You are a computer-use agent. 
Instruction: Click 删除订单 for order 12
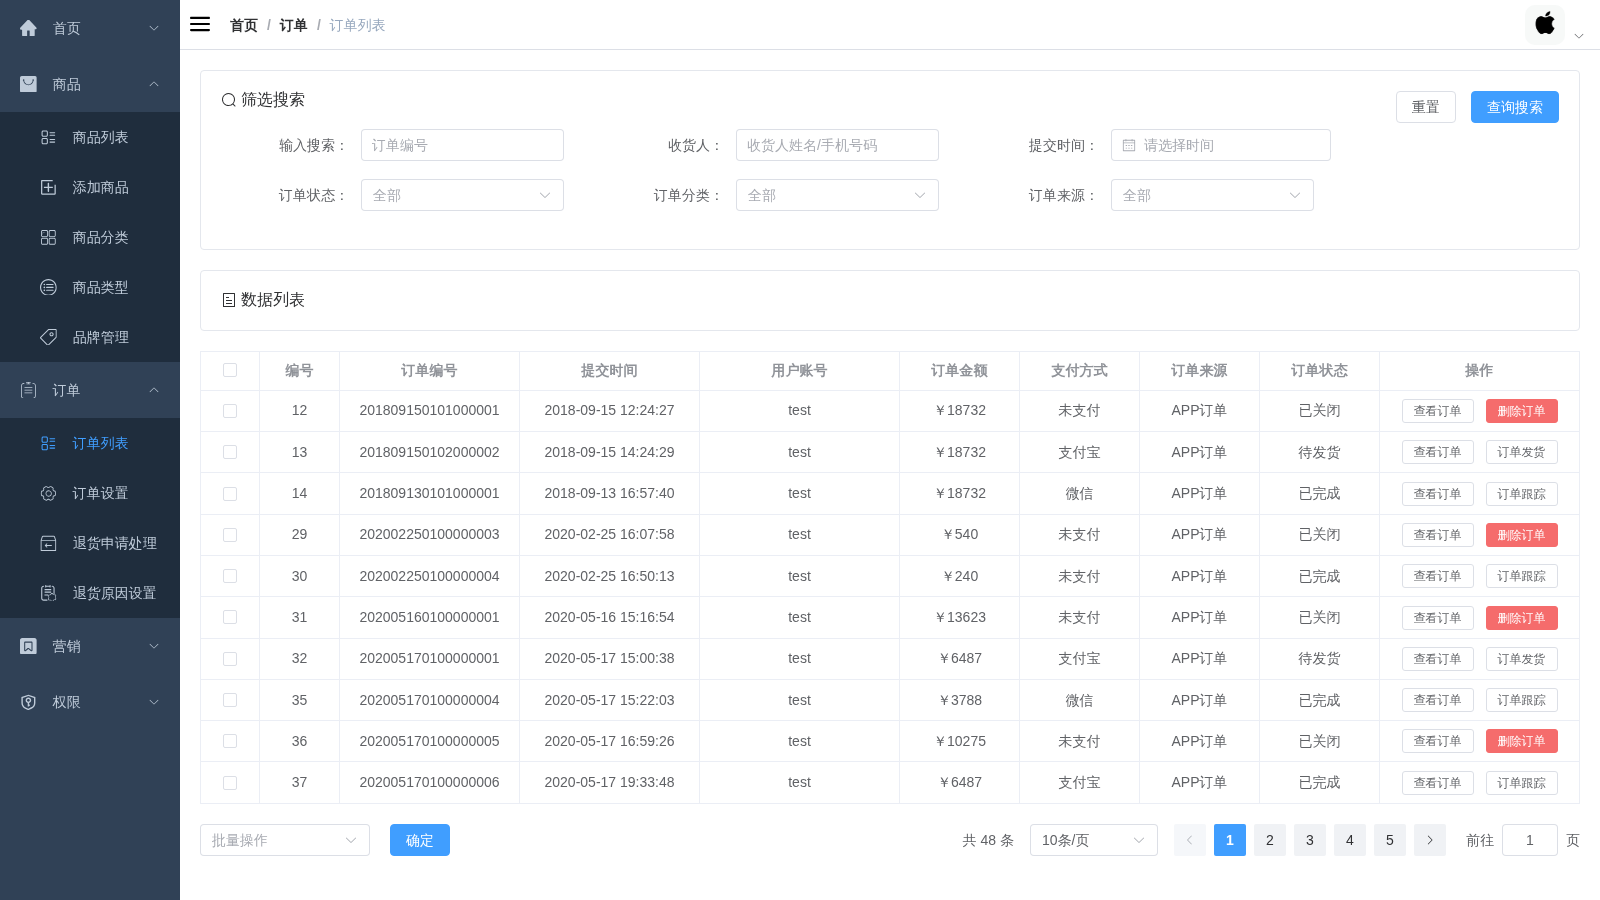pyautogui.click(x=1522, y=411)
